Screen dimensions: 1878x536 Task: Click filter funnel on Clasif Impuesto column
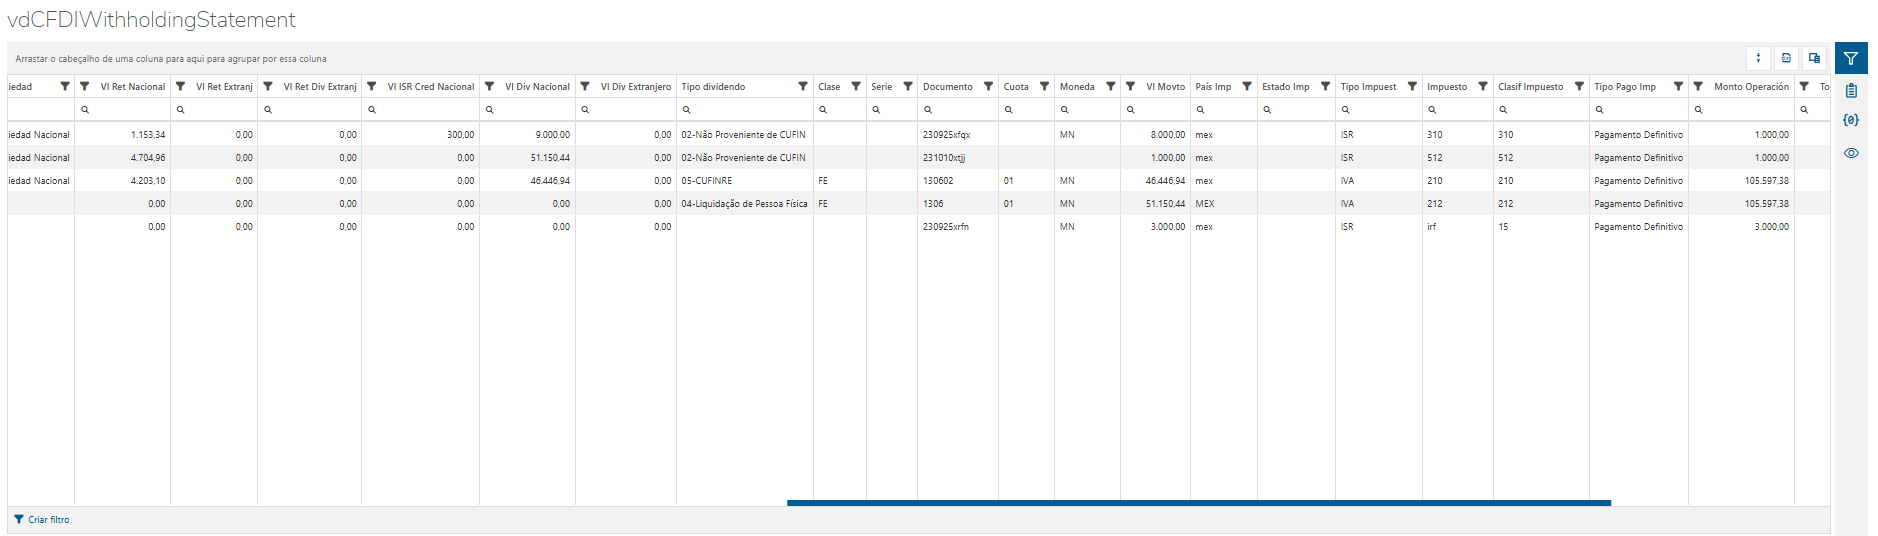point(1579,87)
